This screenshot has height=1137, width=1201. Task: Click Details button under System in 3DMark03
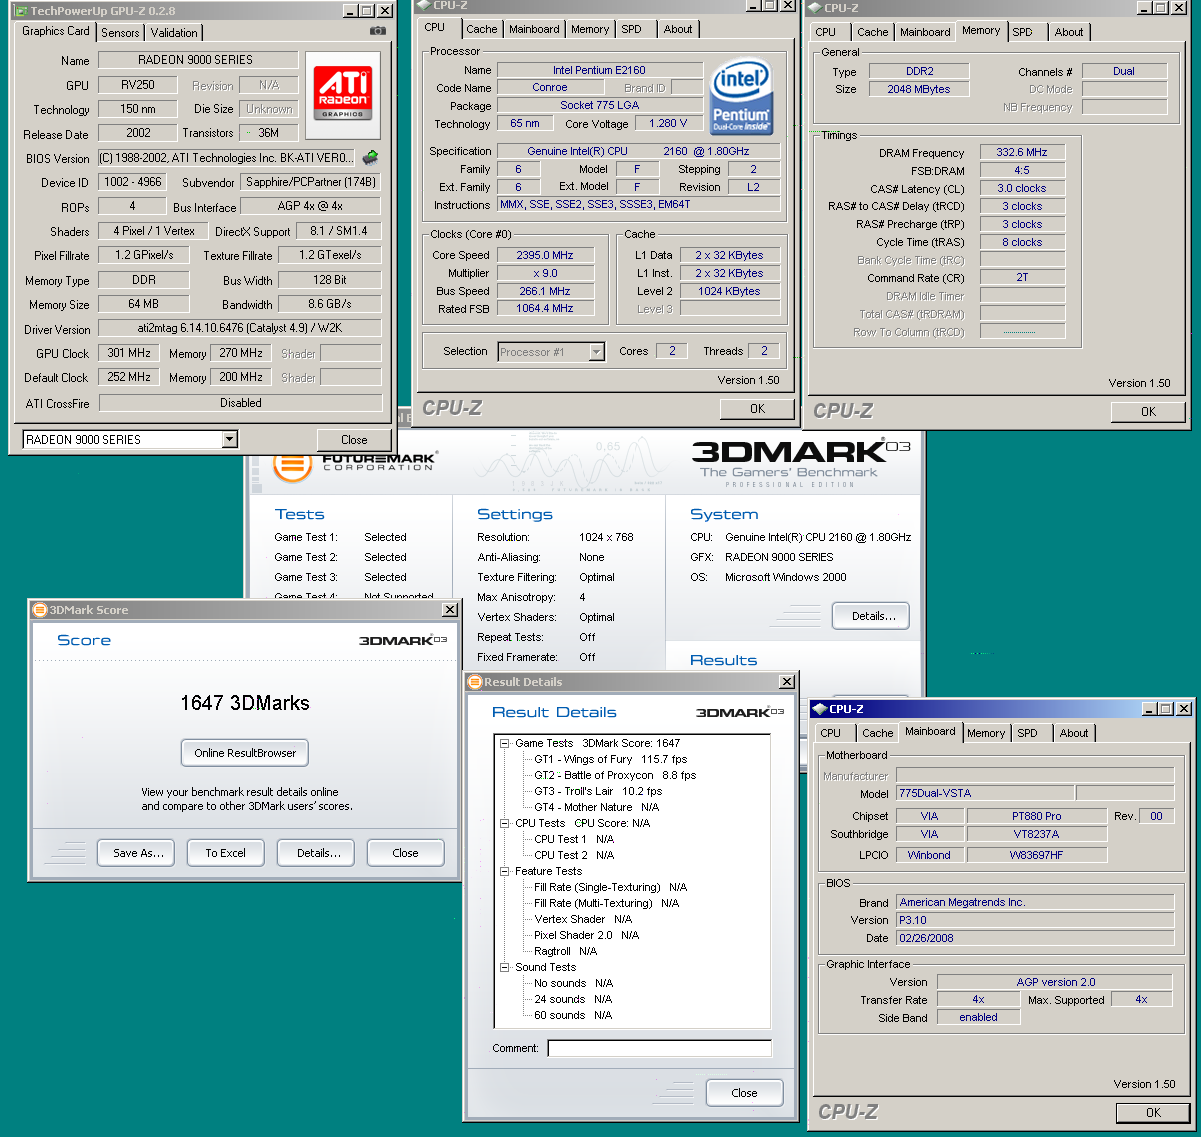click(x=873, y=616)
